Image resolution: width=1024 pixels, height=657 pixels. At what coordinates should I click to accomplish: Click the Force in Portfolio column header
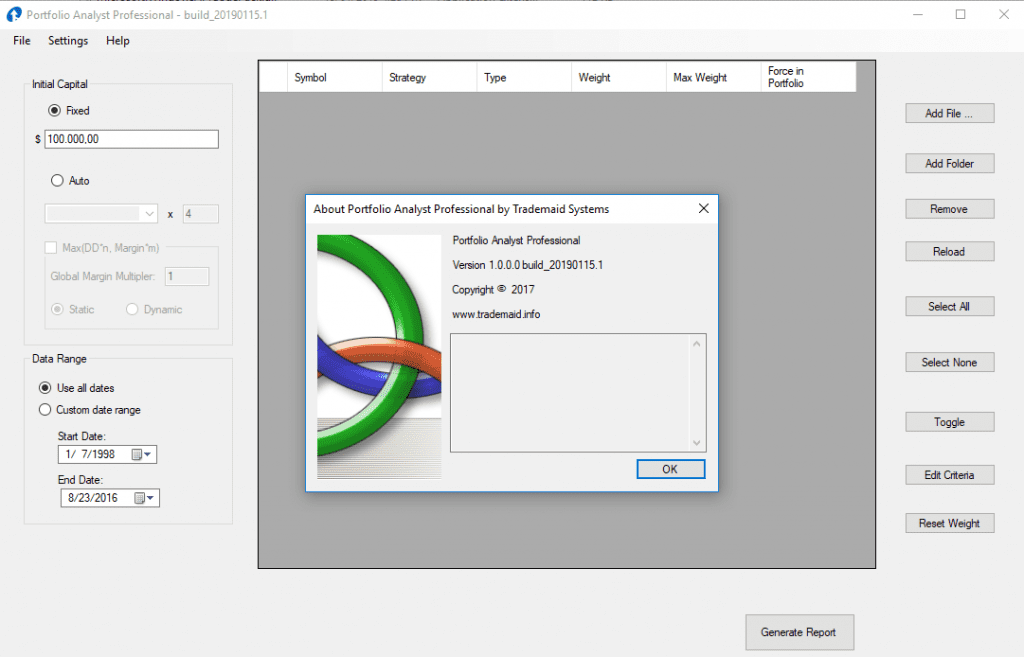pos(808,77)
